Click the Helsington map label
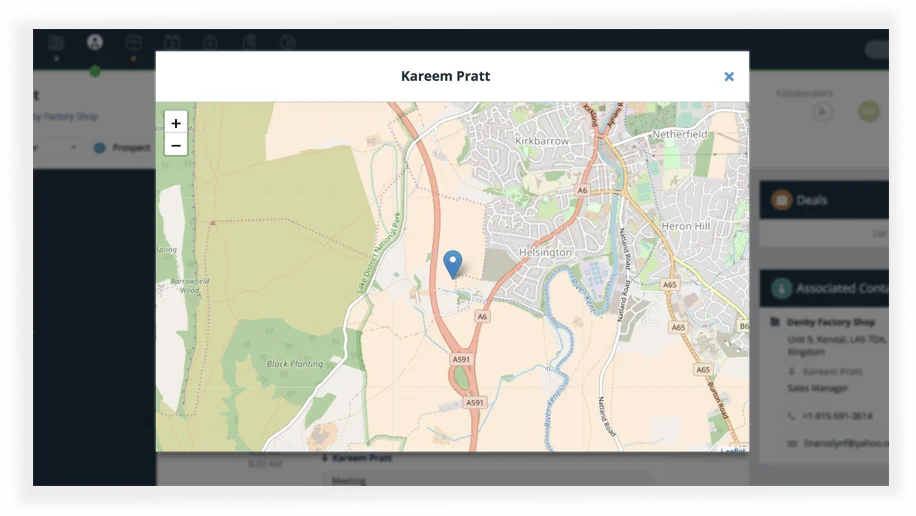The image size is (916, 516). pos(545,252)
